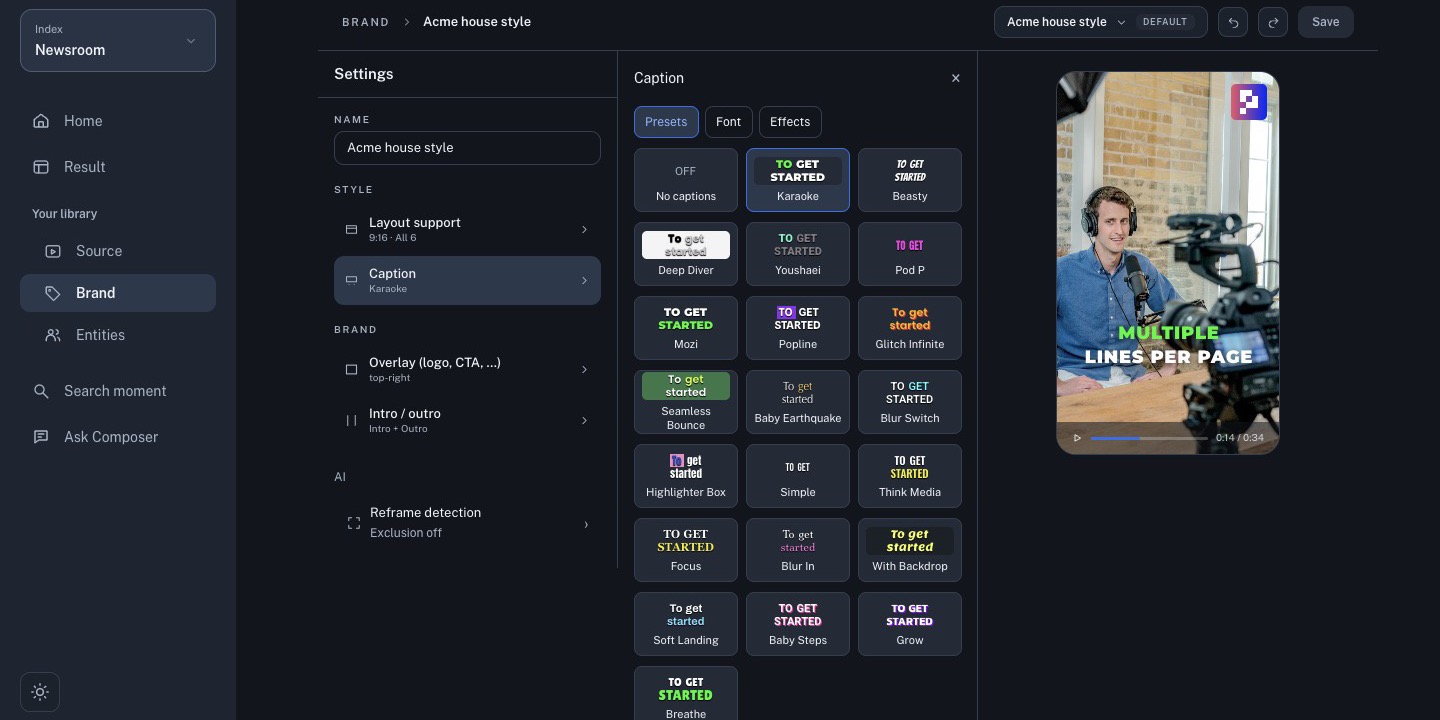This screenshot has height=720, width=1440.
Task: Select the Beasty caption preset
Action: pos(910,180)
